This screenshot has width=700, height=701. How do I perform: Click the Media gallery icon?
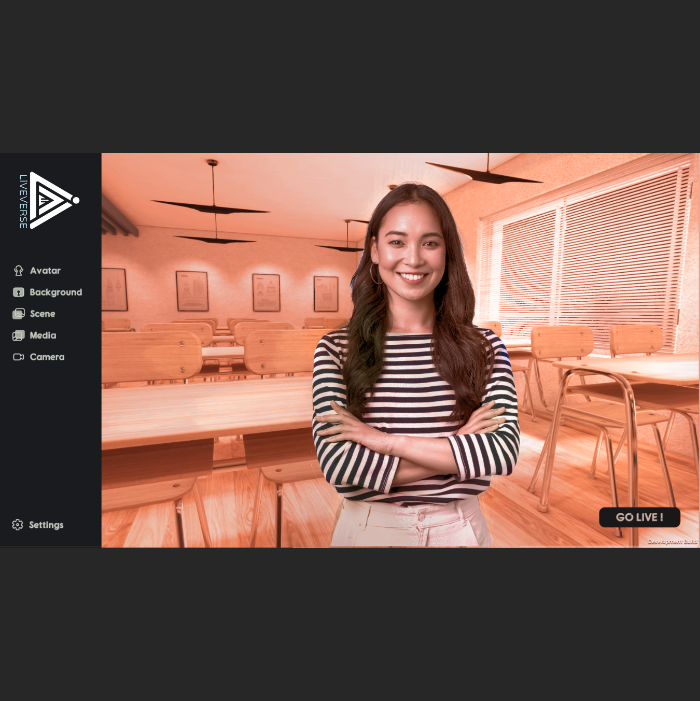tap(18, 336)
